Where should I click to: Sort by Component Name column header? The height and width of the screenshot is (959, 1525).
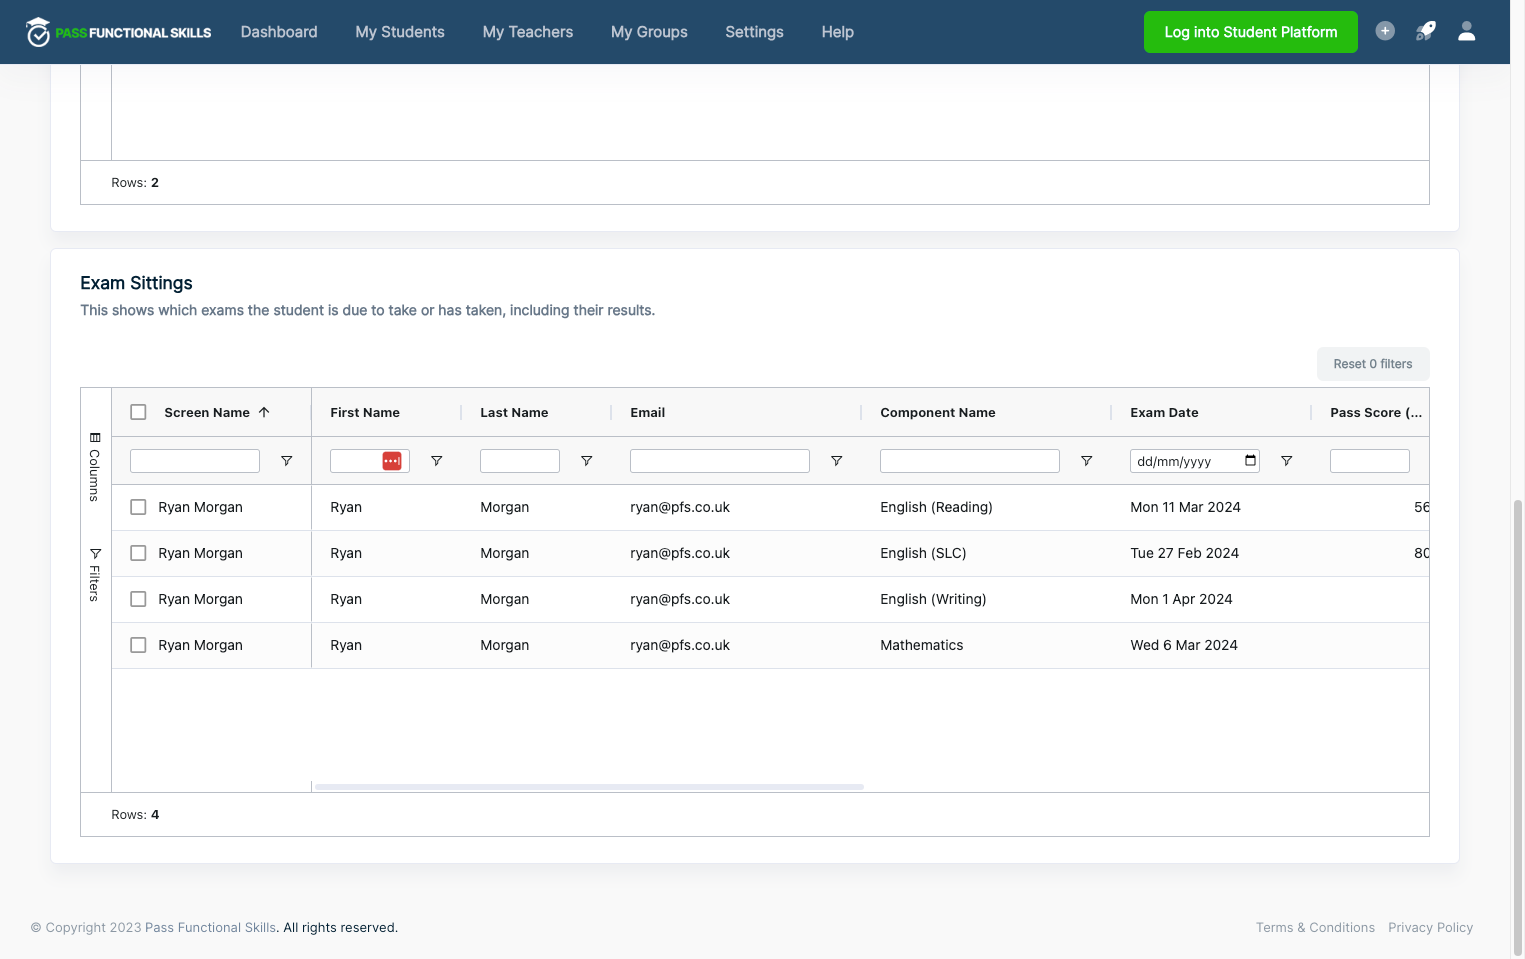pyautogui.click(x=938, y=412)
